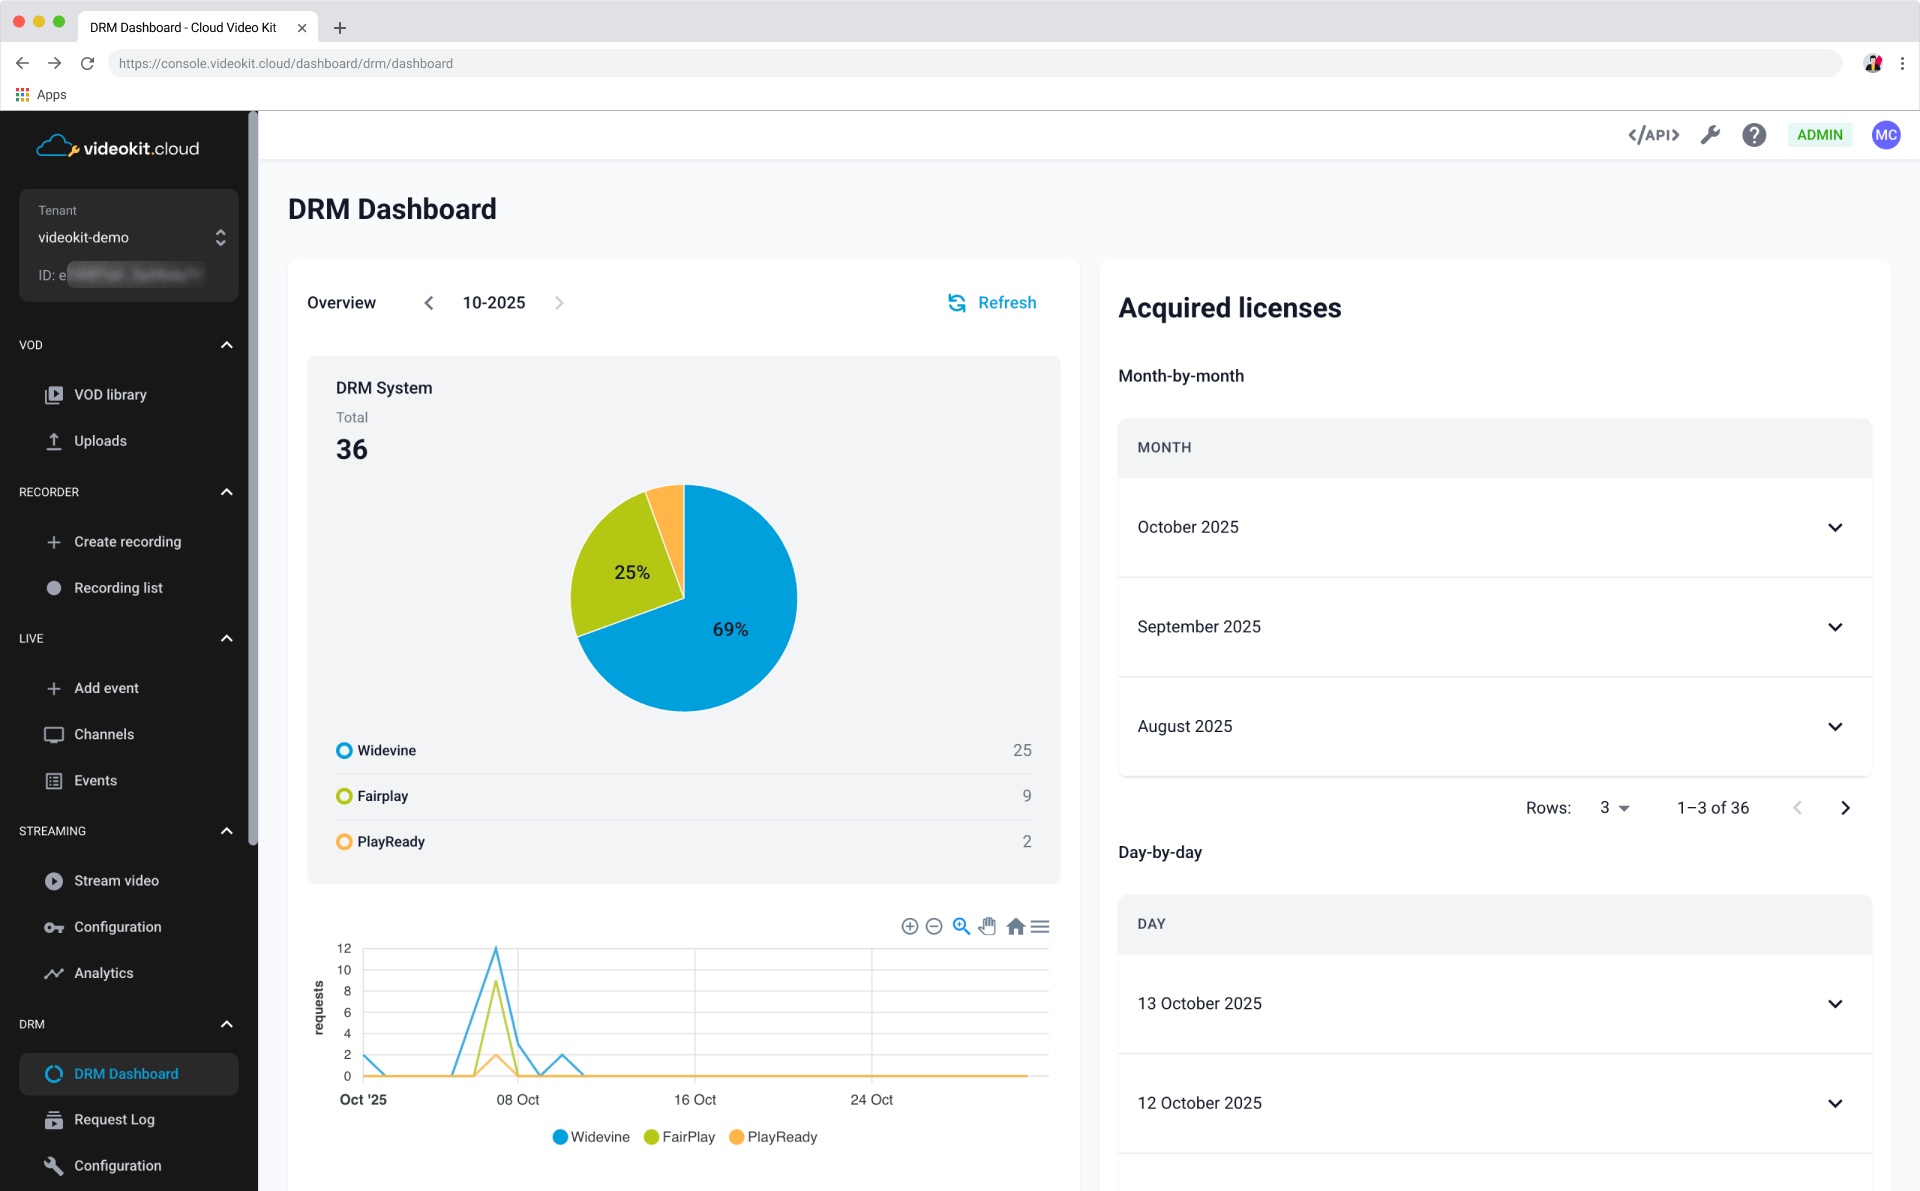Open the API reference icon in top bar
1920x1191 pixels.
pos(1653,134)
